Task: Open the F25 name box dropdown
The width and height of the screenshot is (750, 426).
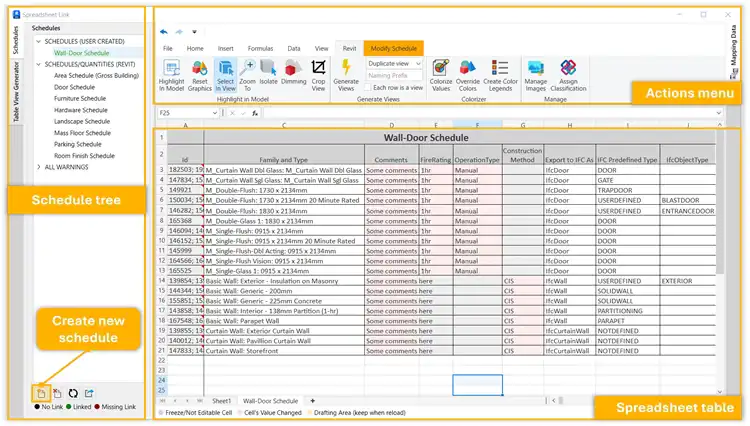Action: coord(215,113)
